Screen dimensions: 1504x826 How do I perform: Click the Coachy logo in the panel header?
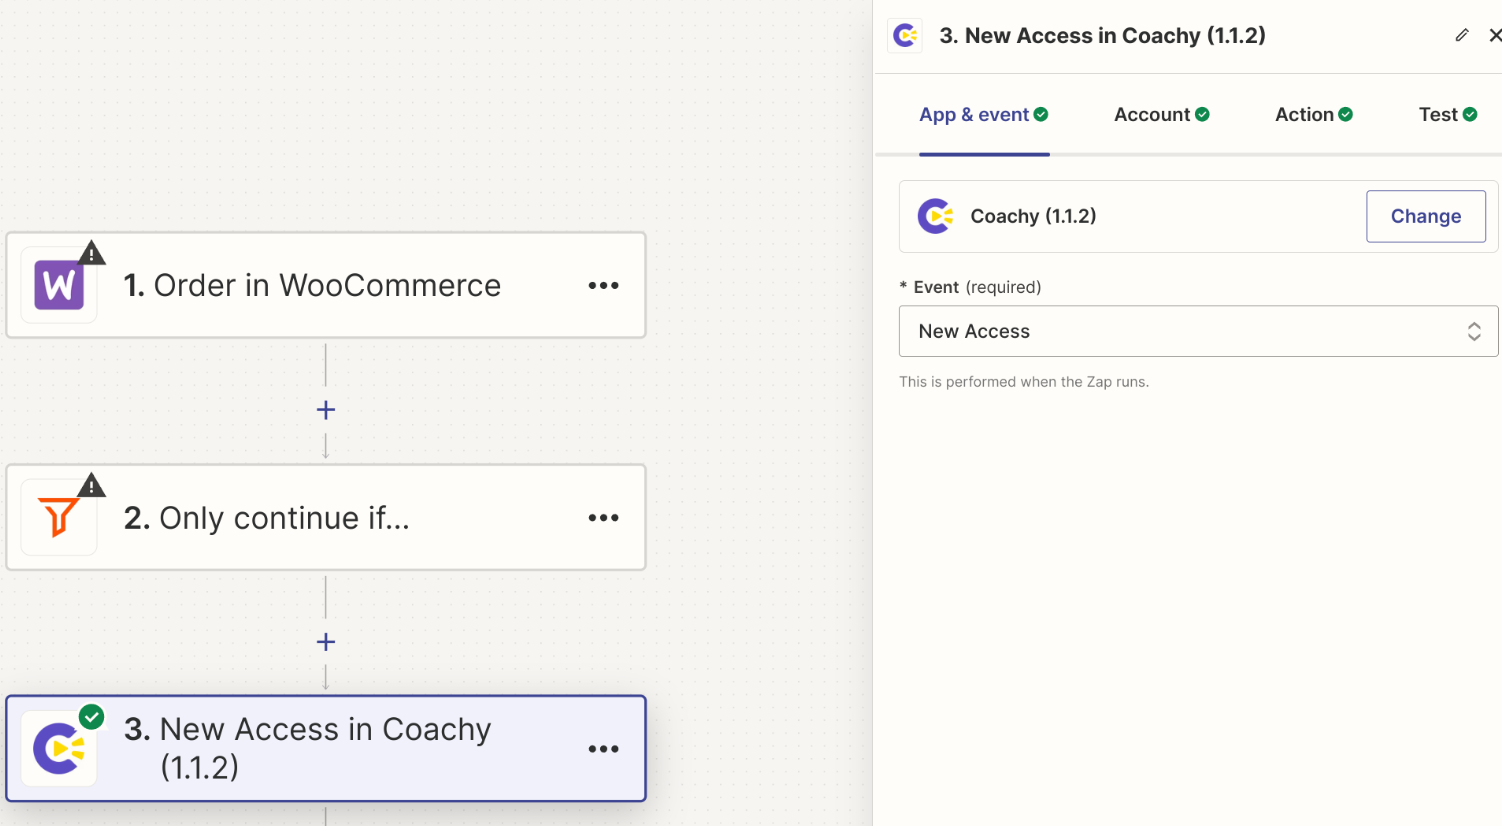tap(905, 36)
